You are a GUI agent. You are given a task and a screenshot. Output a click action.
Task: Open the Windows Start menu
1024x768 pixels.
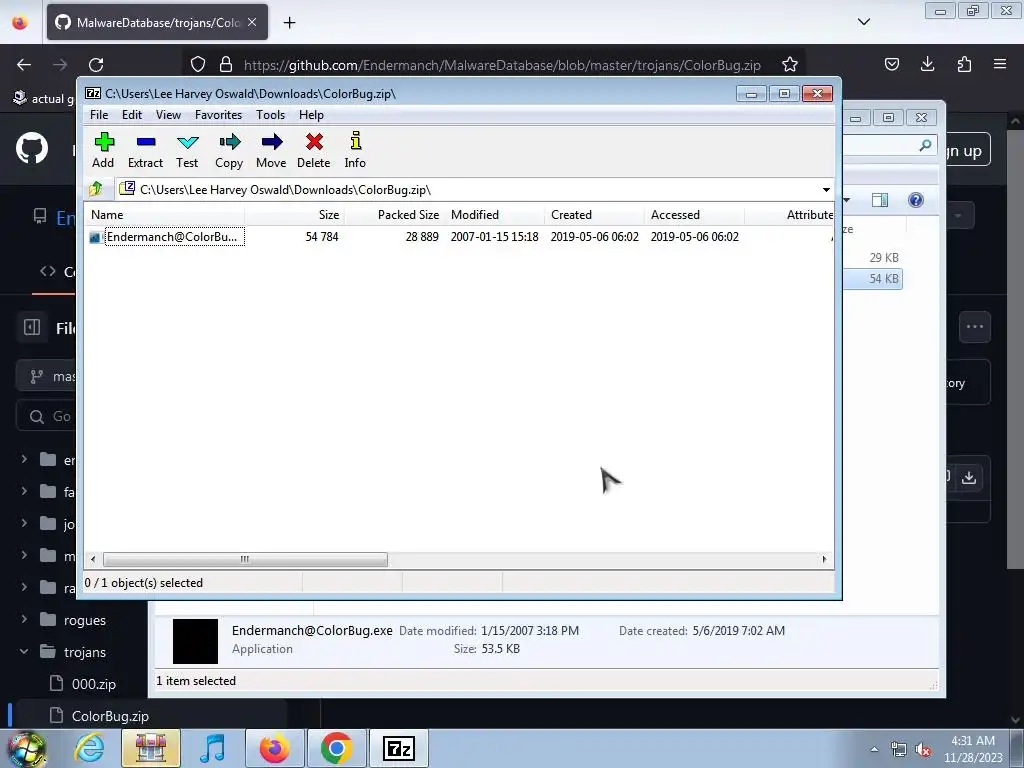[27, 748]
